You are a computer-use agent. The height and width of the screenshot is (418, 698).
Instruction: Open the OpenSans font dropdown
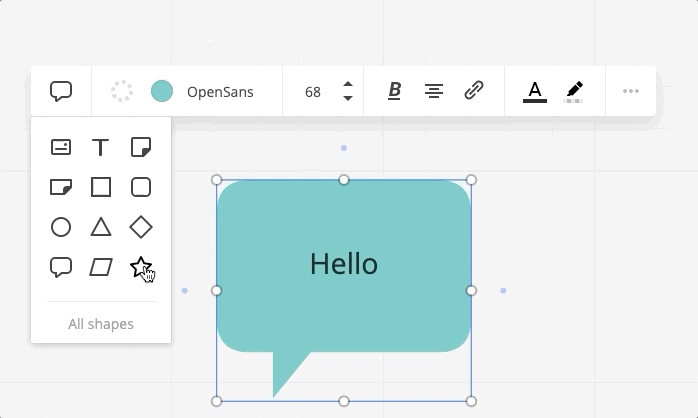[220, 92]
